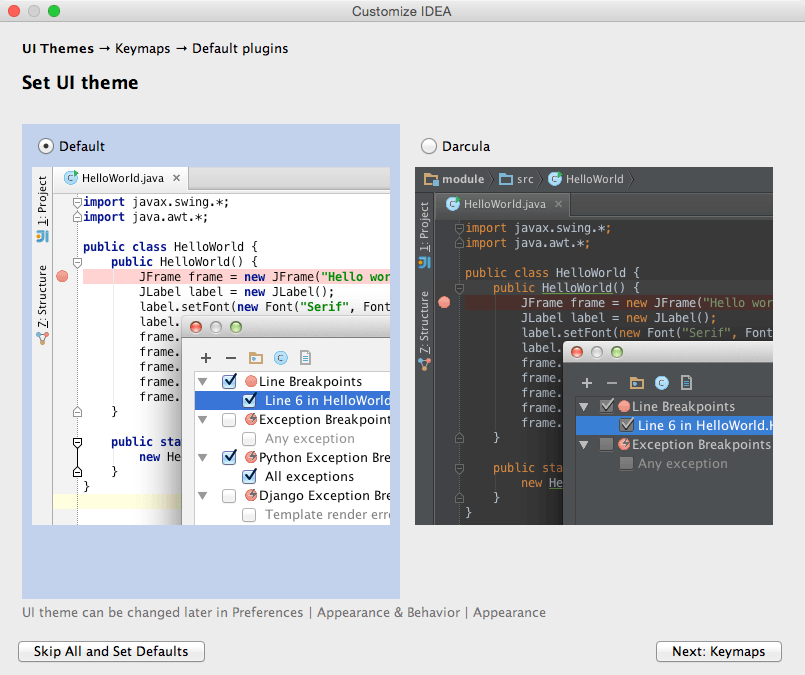Click the Structure icon in Default preview sidebar

pyautogui.click(x=43, y=338)
